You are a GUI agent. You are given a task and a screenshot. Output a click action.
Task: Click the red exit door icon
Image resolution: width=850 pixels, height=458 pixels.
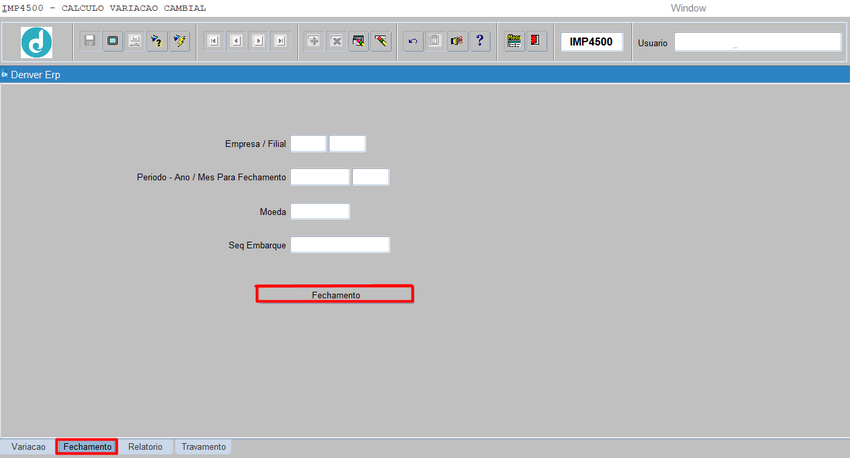[537, 41]
